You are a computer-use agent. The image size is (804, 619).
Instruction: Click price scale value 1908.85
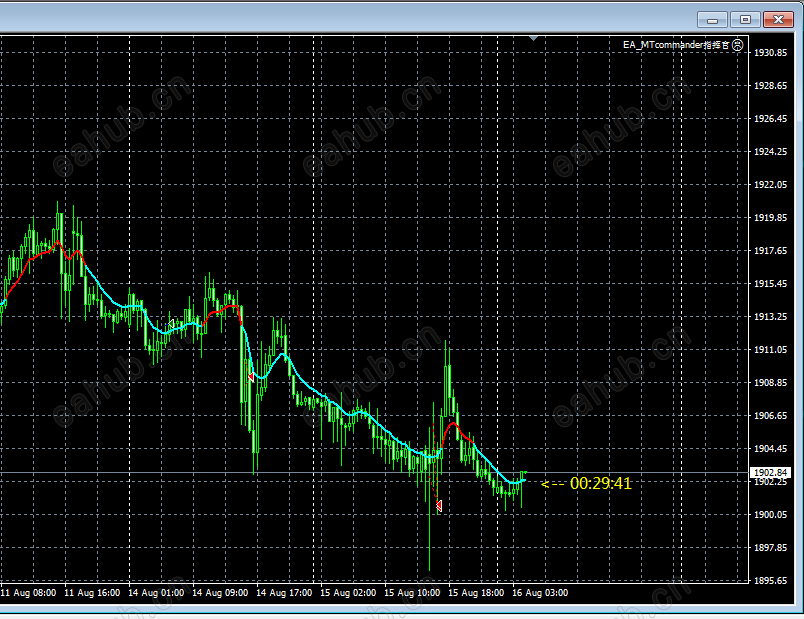tap(770, 383)
